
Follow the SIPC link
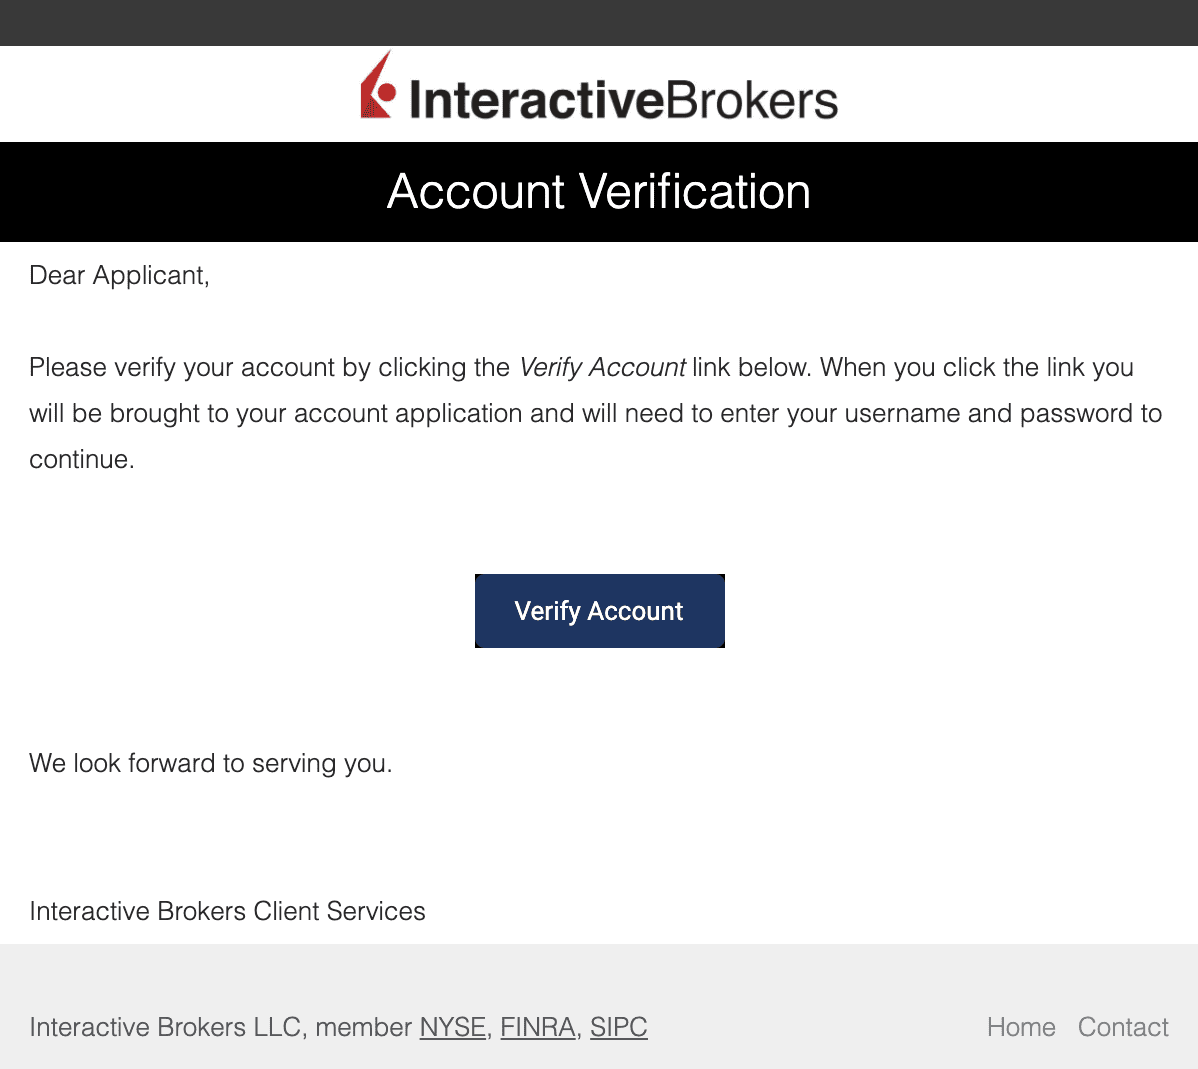click(618, 1027)
